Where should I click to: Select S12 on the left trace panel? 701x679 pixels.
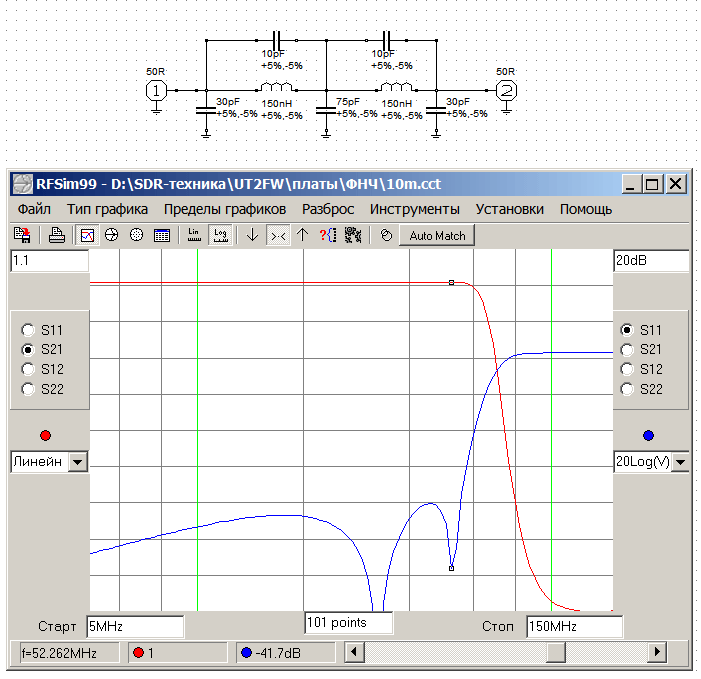point(28,369)
